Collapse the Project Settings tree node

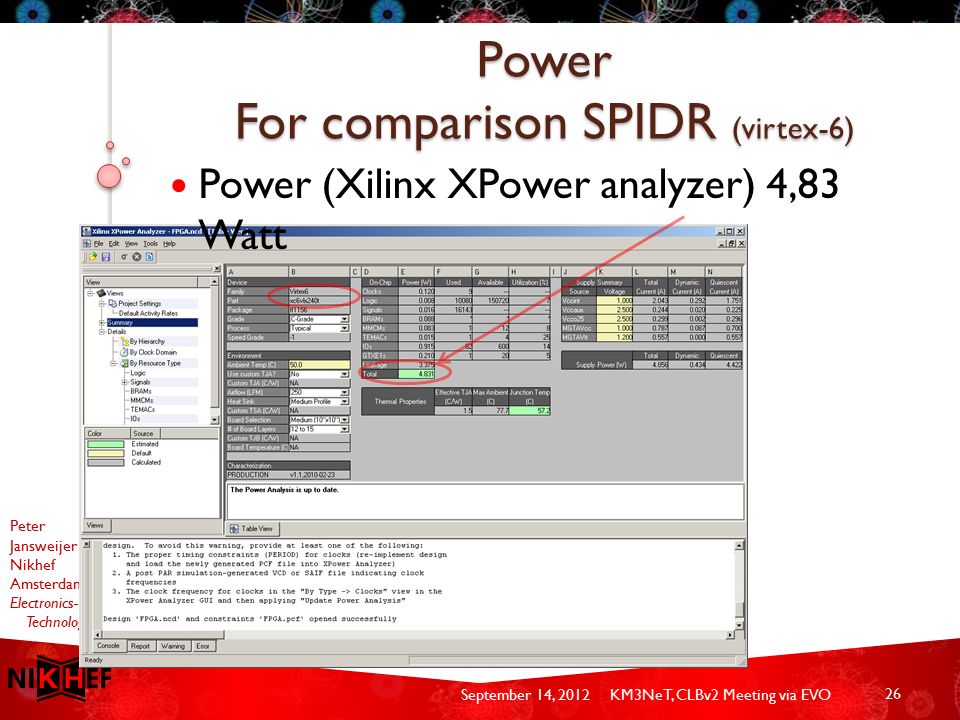[102, 304]
